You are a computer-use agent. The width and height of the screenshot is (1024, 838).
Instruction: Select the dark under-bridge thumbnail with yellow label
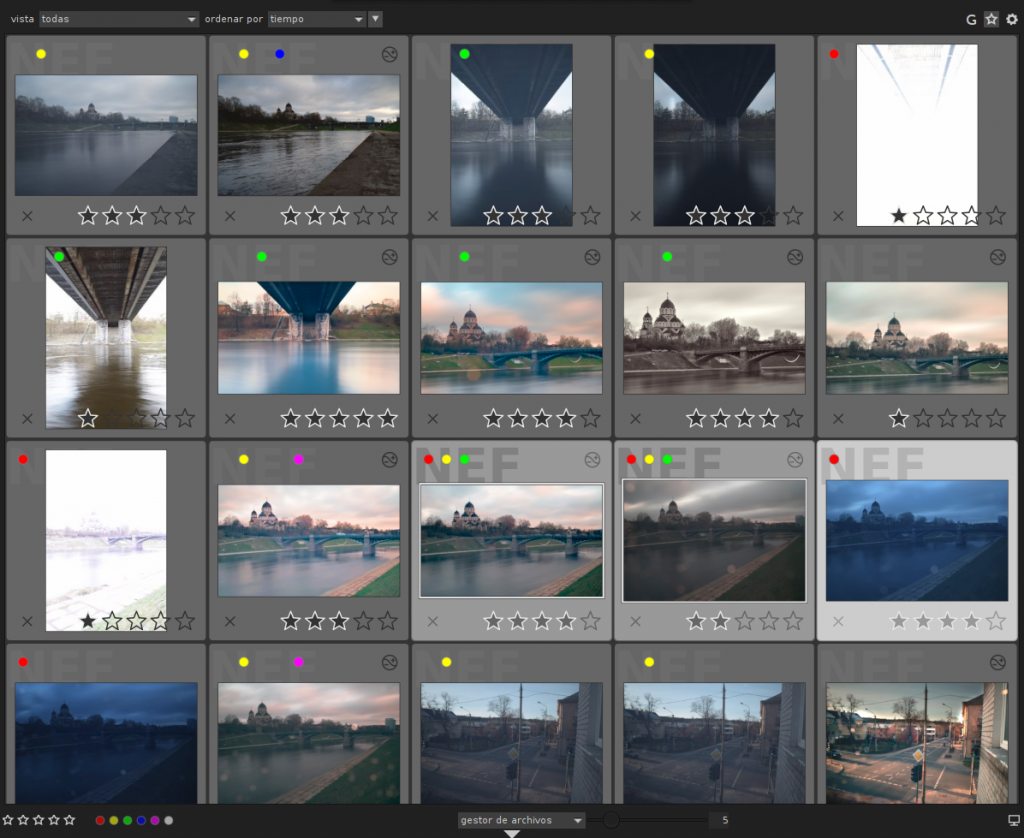coord(714,135)
